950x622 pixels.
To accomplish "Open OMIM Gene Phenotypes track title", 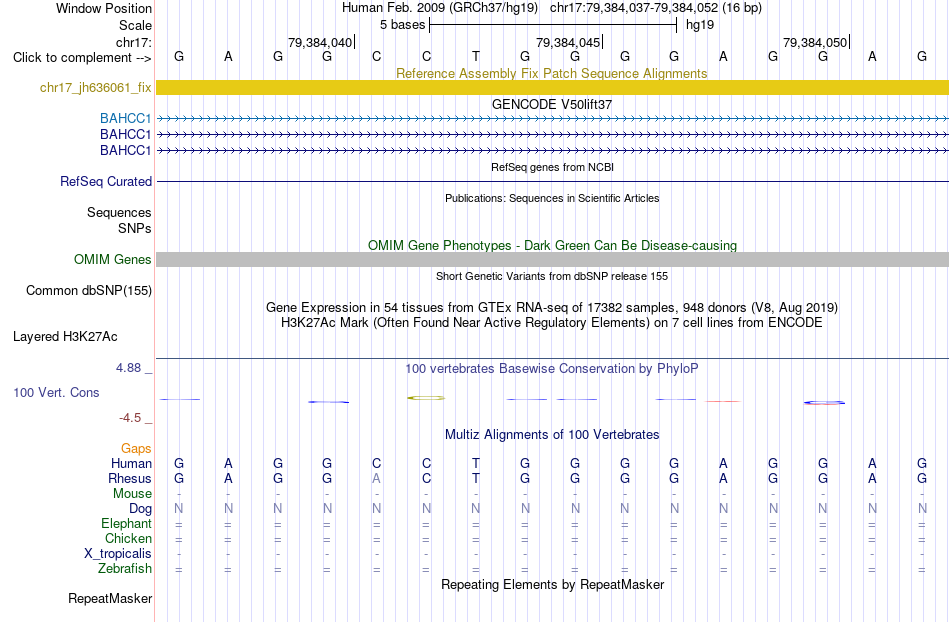I will coord(552,245).
